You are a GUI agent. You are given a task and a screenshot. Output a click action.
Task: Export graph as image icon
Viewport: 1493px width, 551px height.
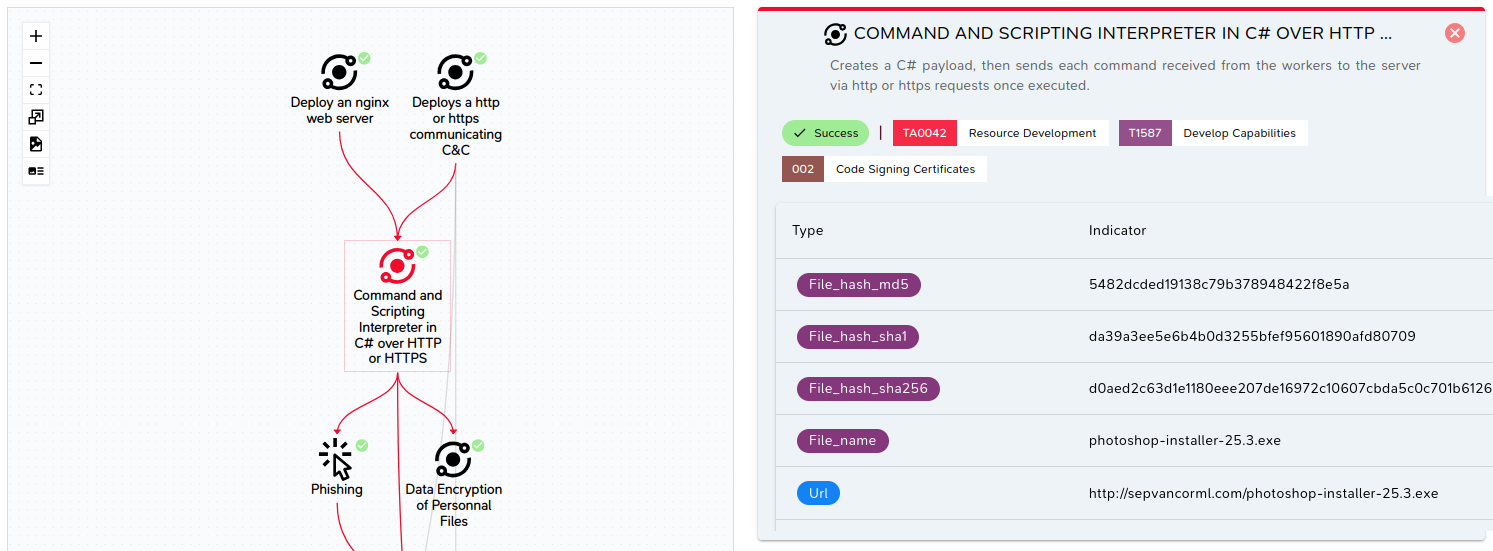click(x=36, y=144)
